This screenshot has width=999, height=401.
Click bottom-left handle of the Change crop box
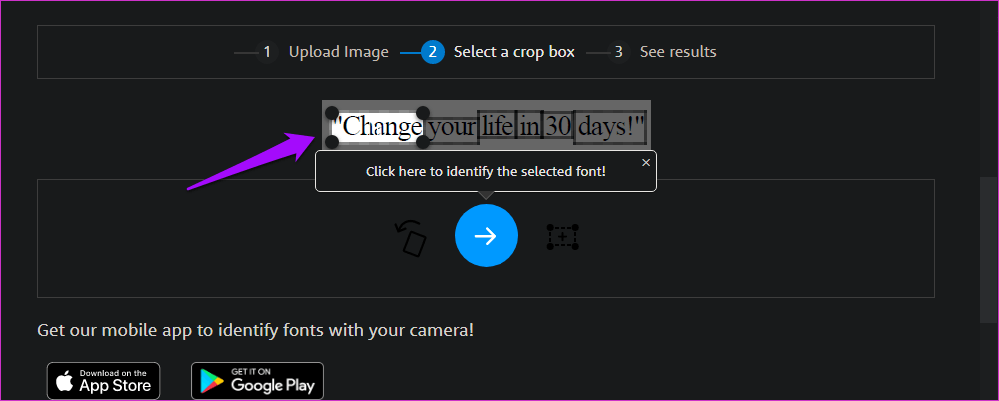[x=333, y=142]
